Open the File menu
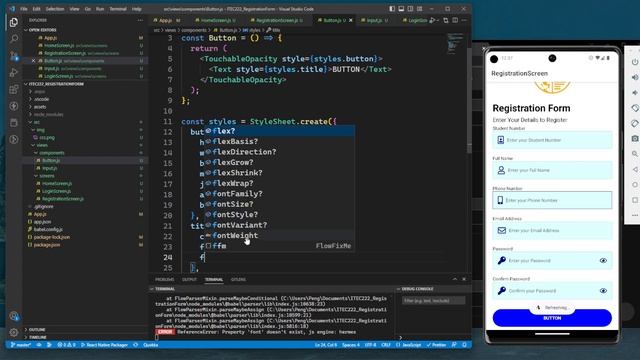 coord(24,9)
